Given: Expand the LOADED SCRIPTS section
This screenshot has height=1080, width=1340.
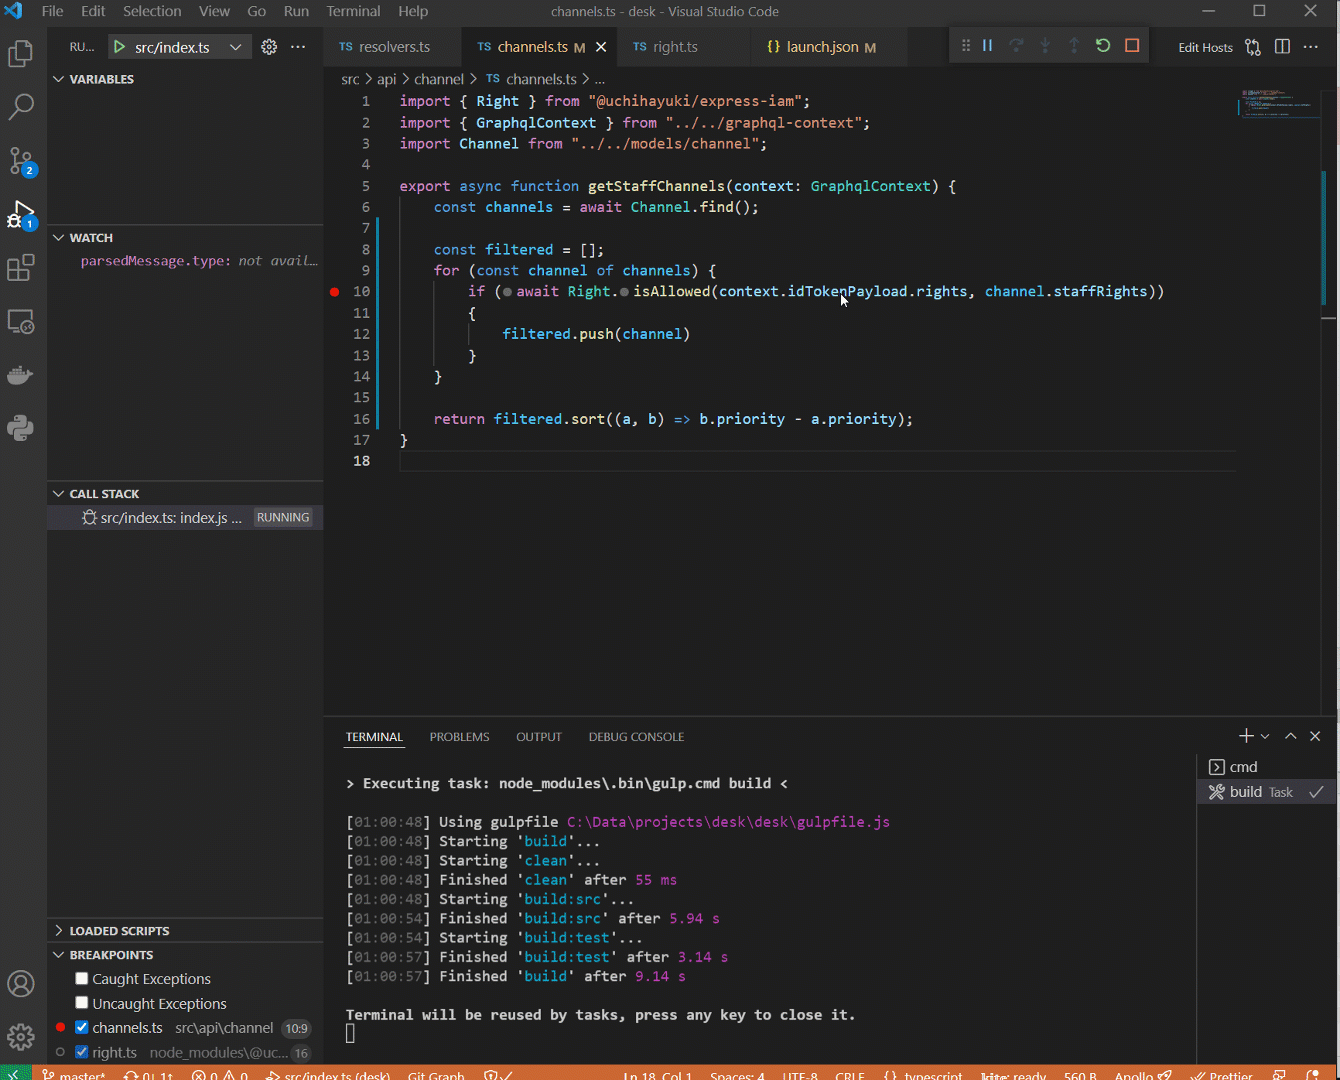Looking at the screenshot, I should (x=57, y=930).
